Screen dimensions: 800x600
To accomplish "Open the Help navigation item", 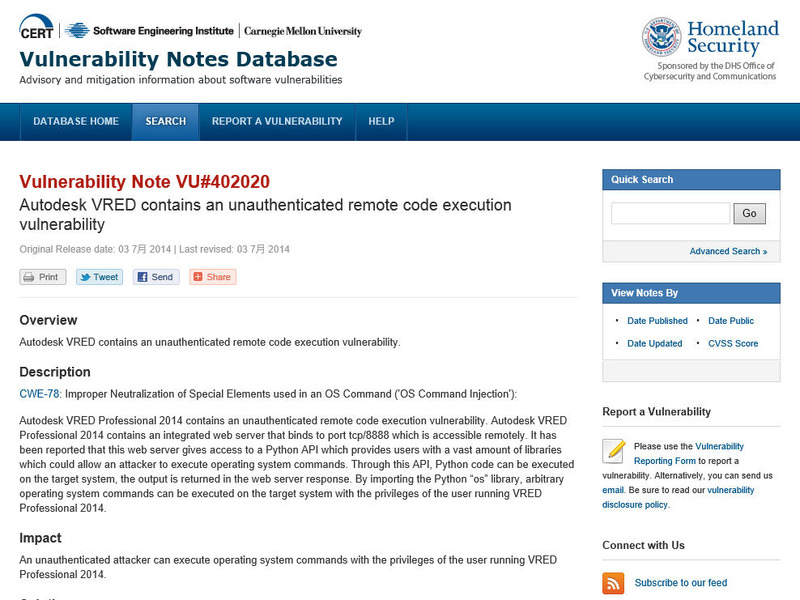I will [x=381, y=121].
